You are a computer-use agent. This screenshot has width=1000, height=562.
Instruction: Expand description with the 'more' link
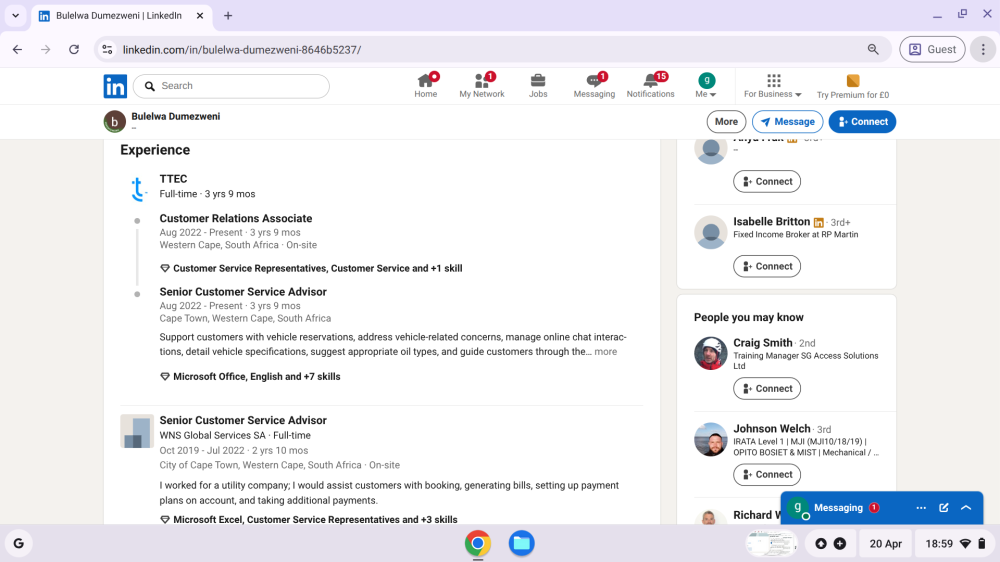(x=606, y=351)
